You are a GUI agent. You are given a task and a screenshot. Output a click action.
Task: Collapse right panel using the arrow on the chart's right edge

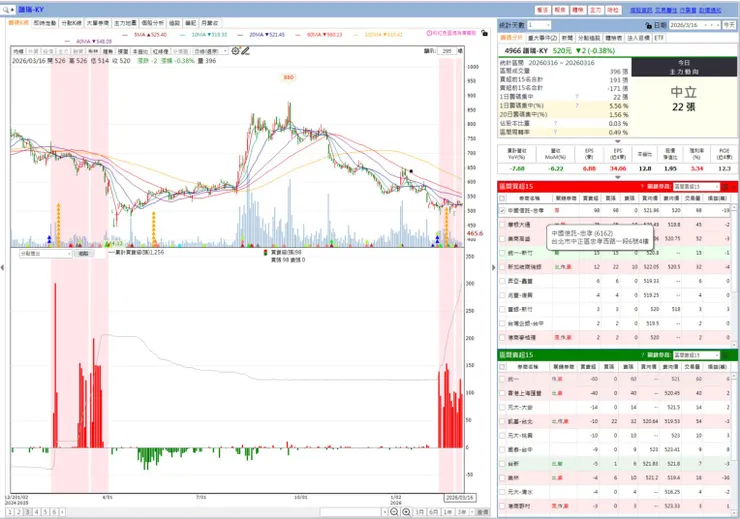coord(494,268)
